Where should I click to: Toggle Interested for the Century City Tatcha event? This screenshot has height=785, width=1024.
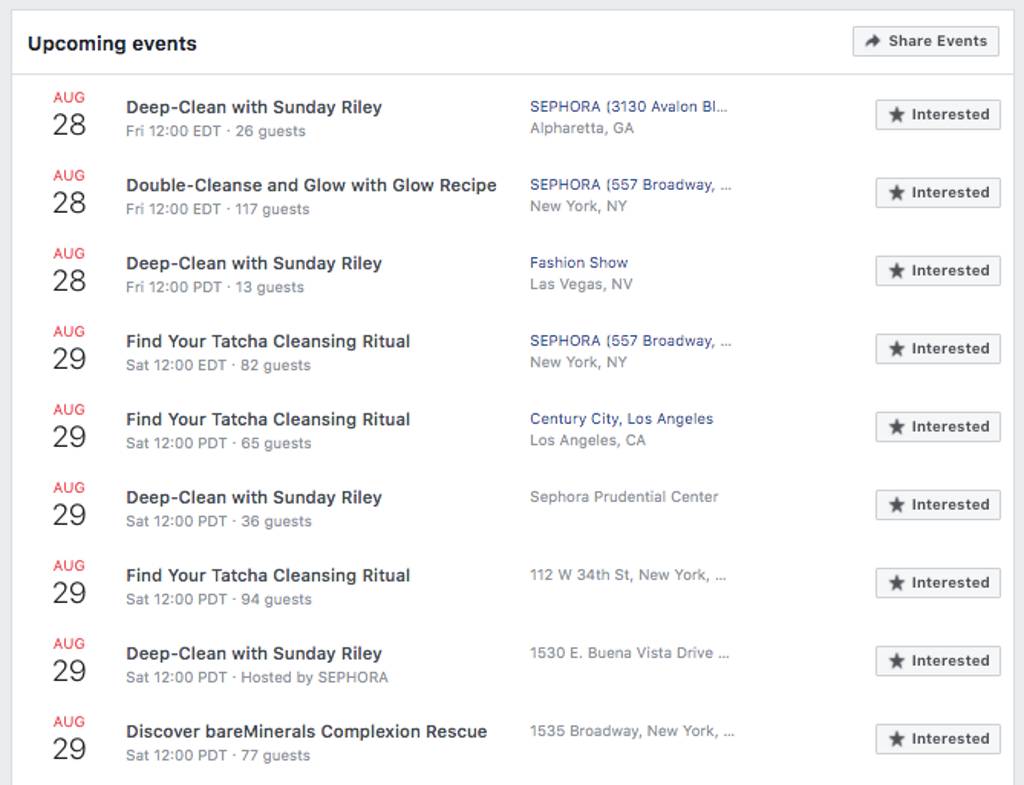937,426
